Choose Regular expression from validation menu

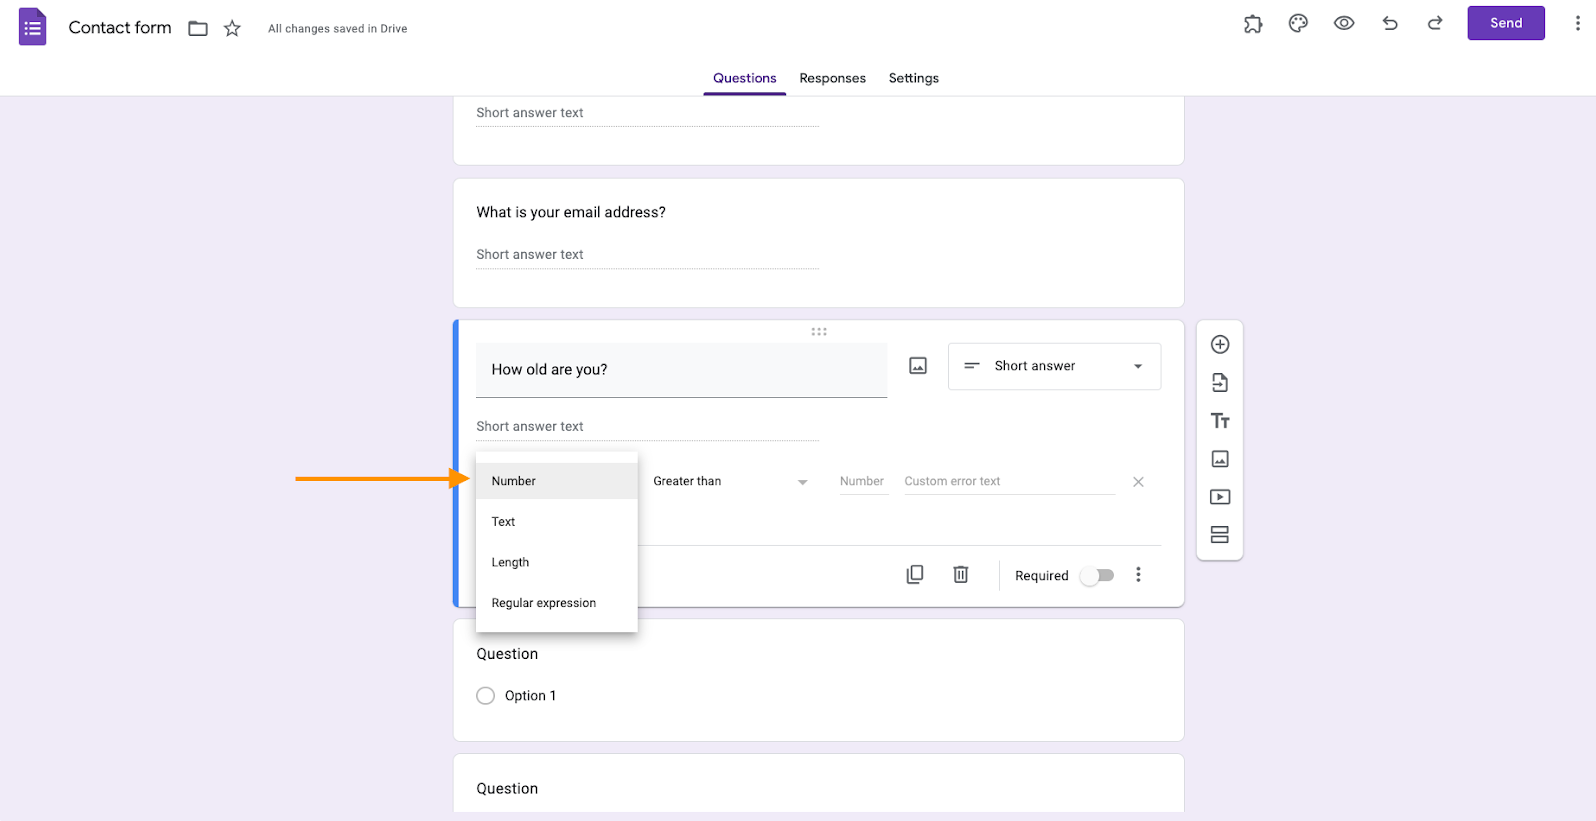544,603
